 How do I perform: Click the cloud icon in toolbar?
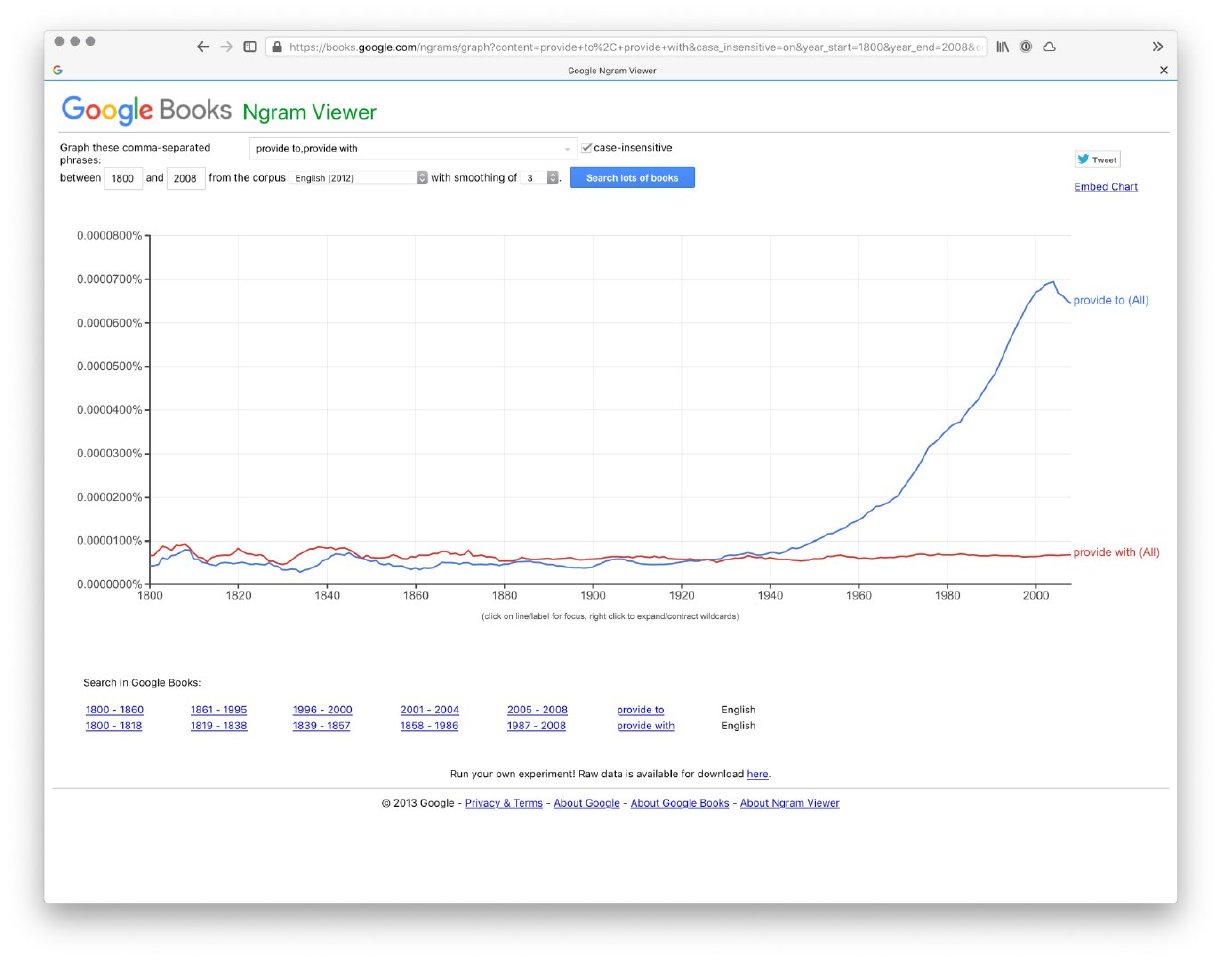click(x=1049, y=47)
